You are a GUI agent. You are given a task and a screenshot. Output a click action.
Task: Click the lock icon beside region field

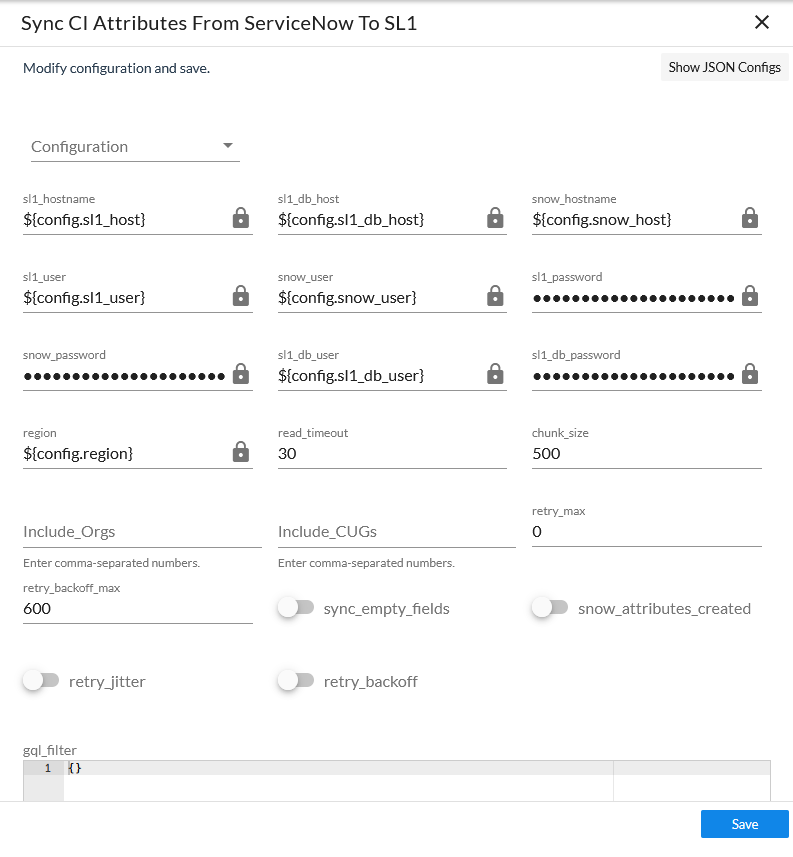tap(241, 452)
